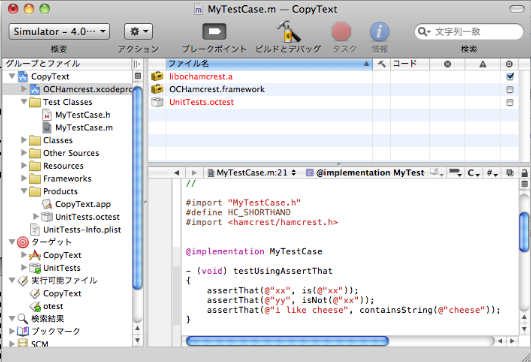Click the Bookmarks book icon

click(x=23, y=331)
